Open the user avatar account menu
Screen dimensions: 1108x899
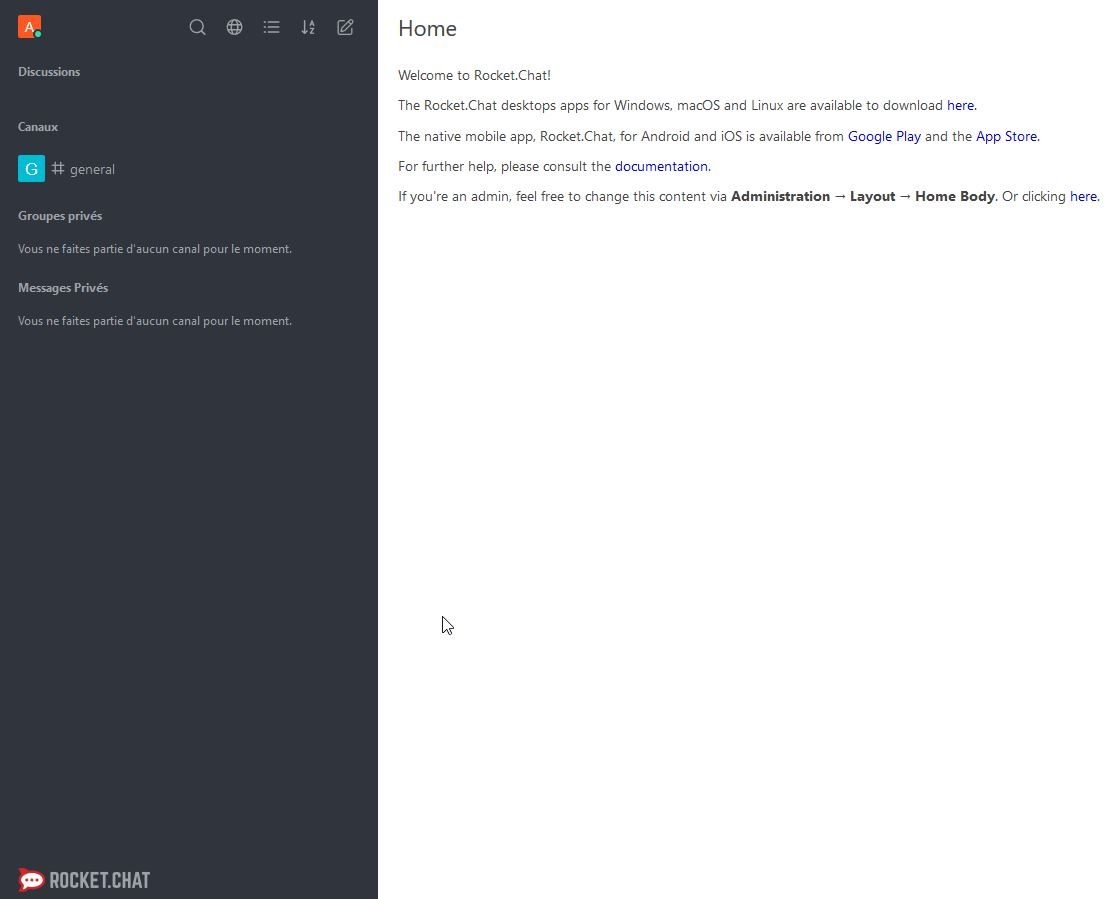tap(29, 27)
